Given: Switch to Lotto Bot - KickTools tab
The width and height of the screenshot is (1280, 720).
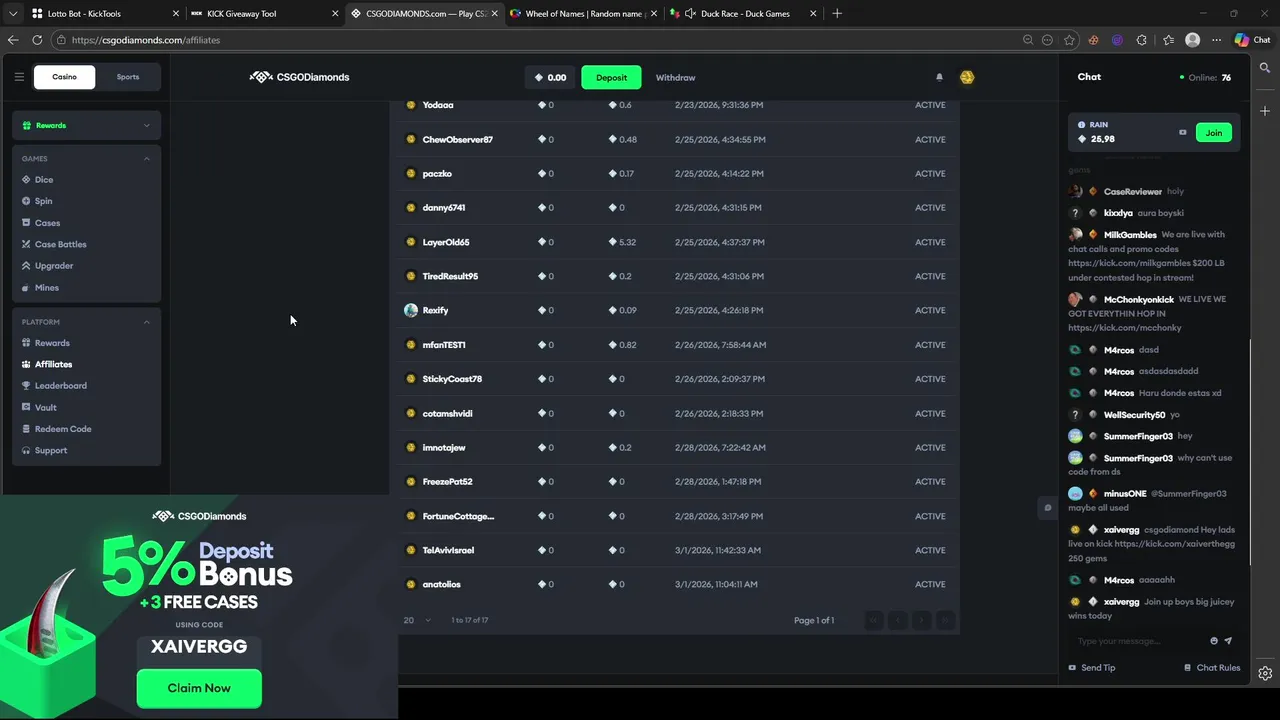Looking at the screenshot, I should tap(105, 14).
